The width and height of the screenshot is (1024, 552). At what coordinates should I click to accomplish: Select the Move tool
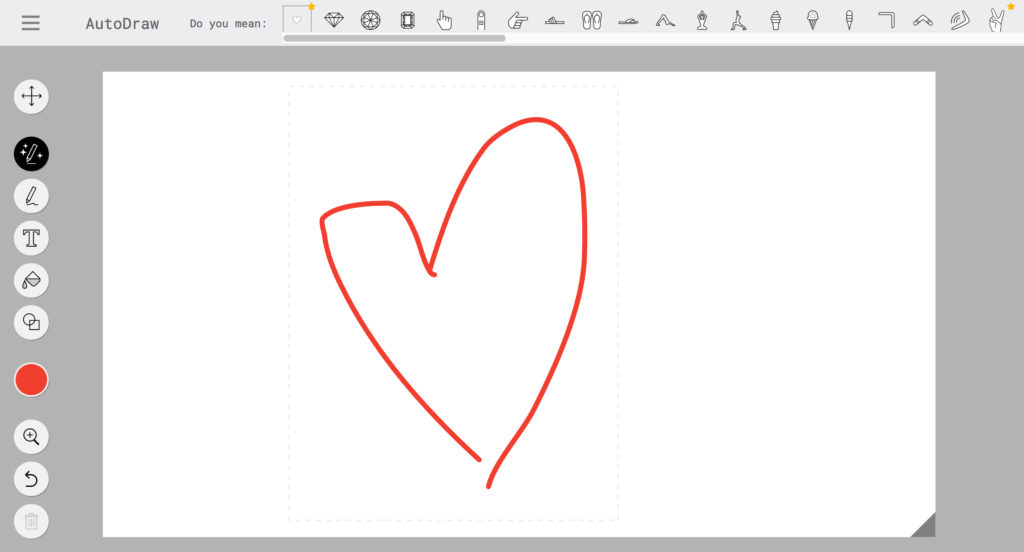[x=31, y=96]
